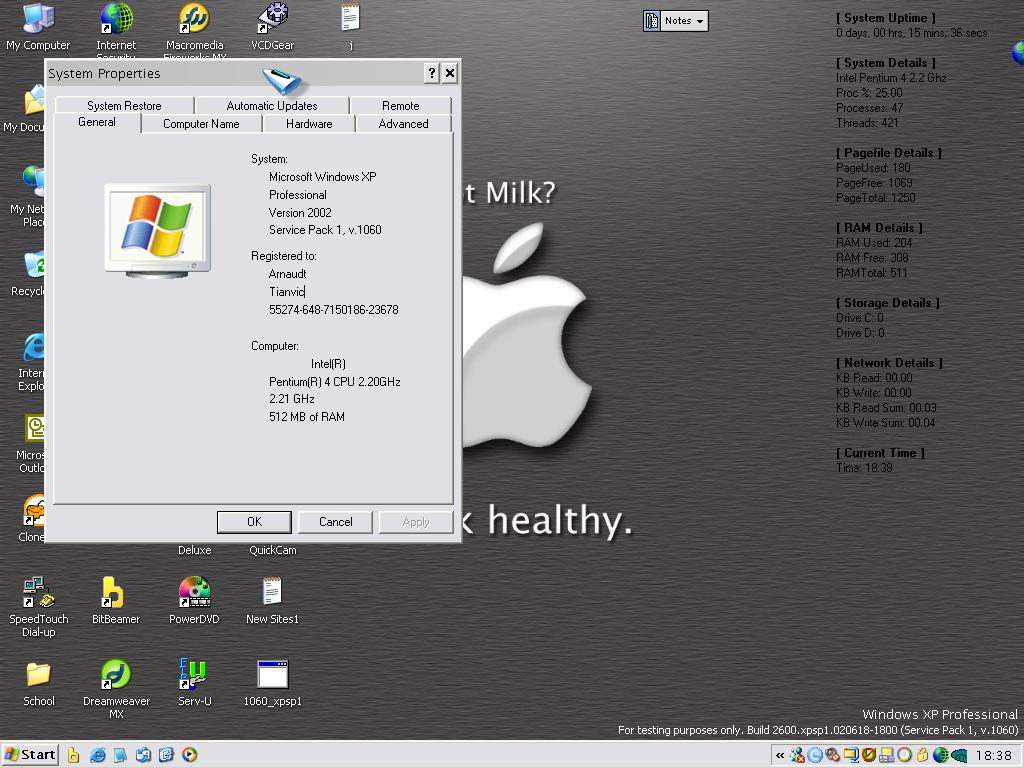Click Internet Explorer in Quick Launch bar

(98, 755)
